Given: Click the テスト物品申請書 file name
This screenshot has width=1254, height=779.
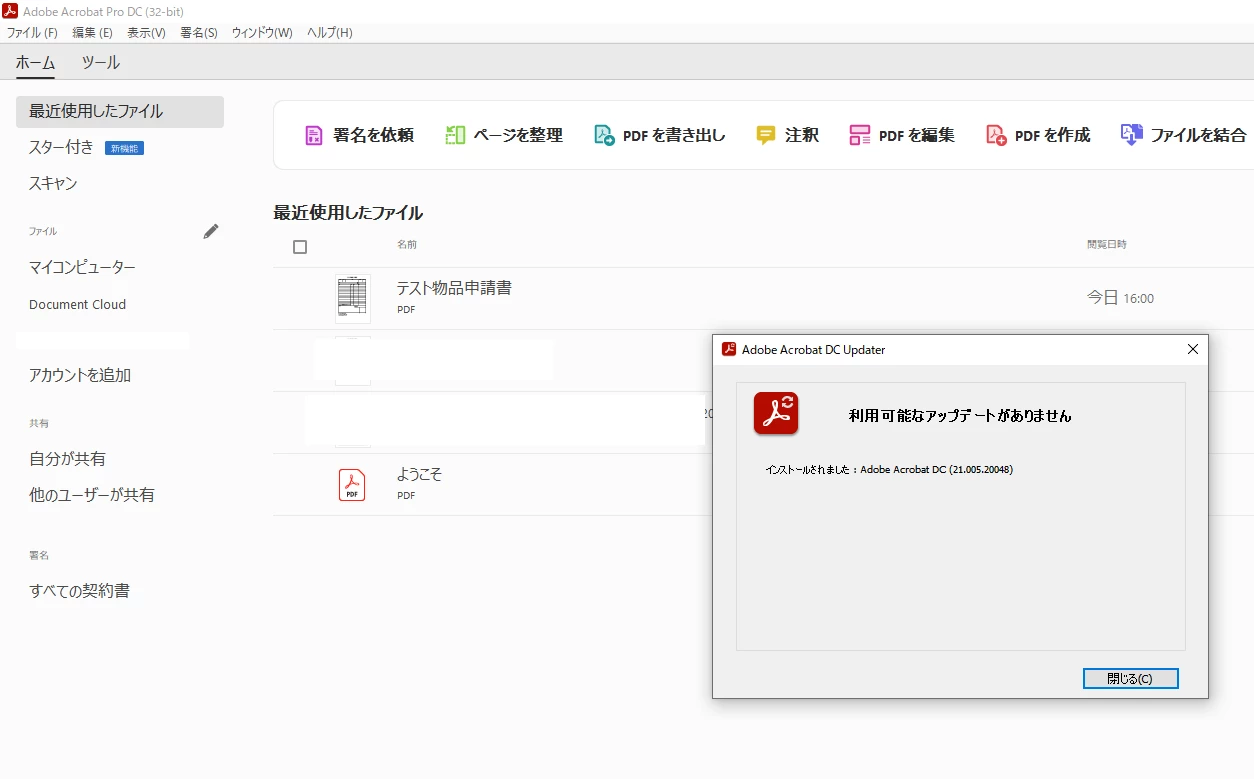Looking at the screenshot, I should coord(454,288).
